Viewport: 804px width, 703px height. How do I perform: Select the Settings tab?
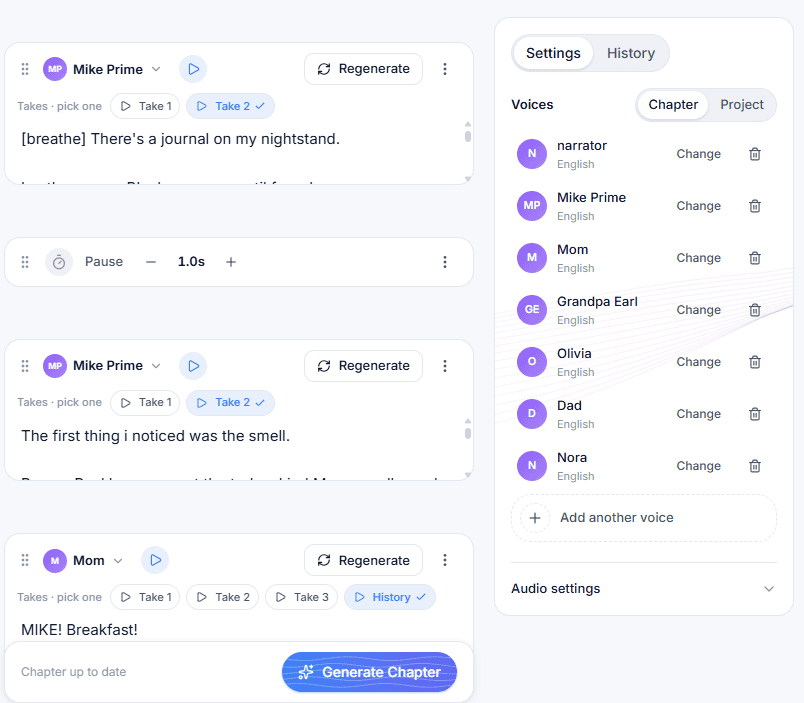(553, 53)
